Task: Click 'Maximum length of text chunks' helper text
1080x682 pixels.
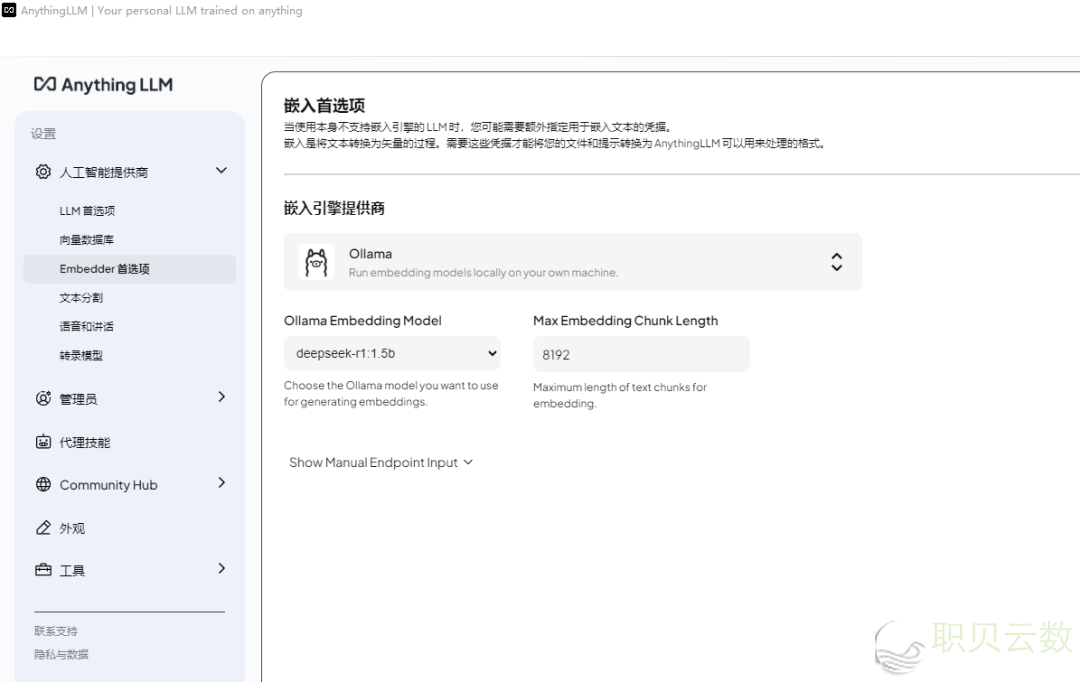Action: coord(620,395)
